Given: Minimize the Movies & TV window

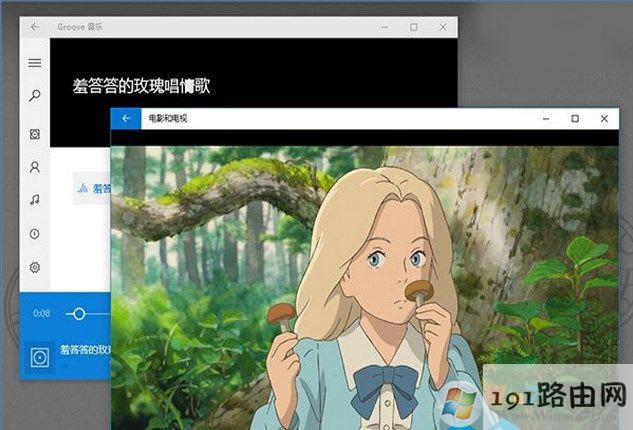Looking at the screenshot, I should 546,119.
